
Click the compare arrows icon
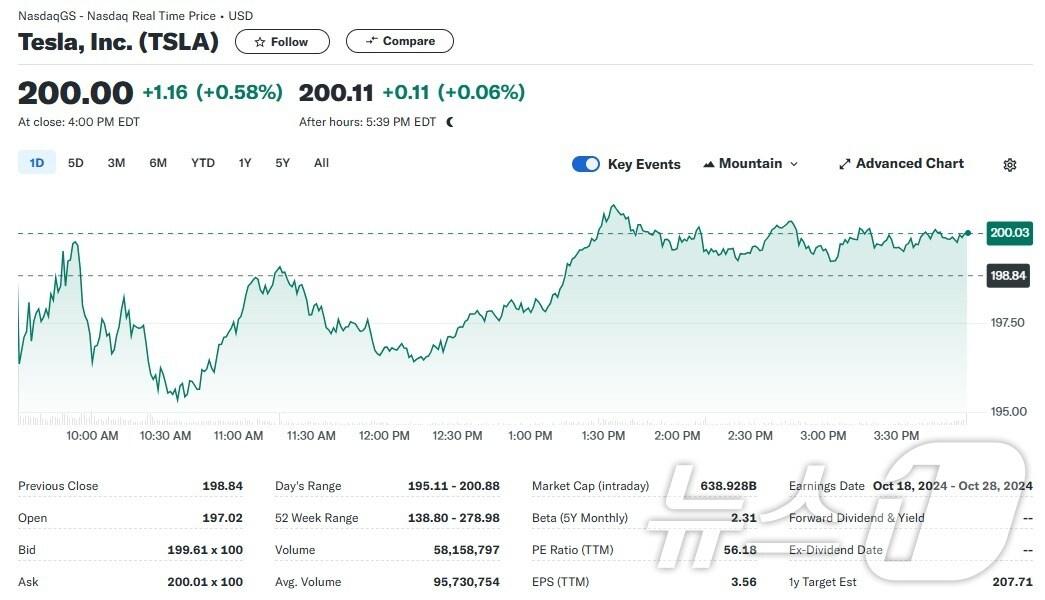pos(371,41)
